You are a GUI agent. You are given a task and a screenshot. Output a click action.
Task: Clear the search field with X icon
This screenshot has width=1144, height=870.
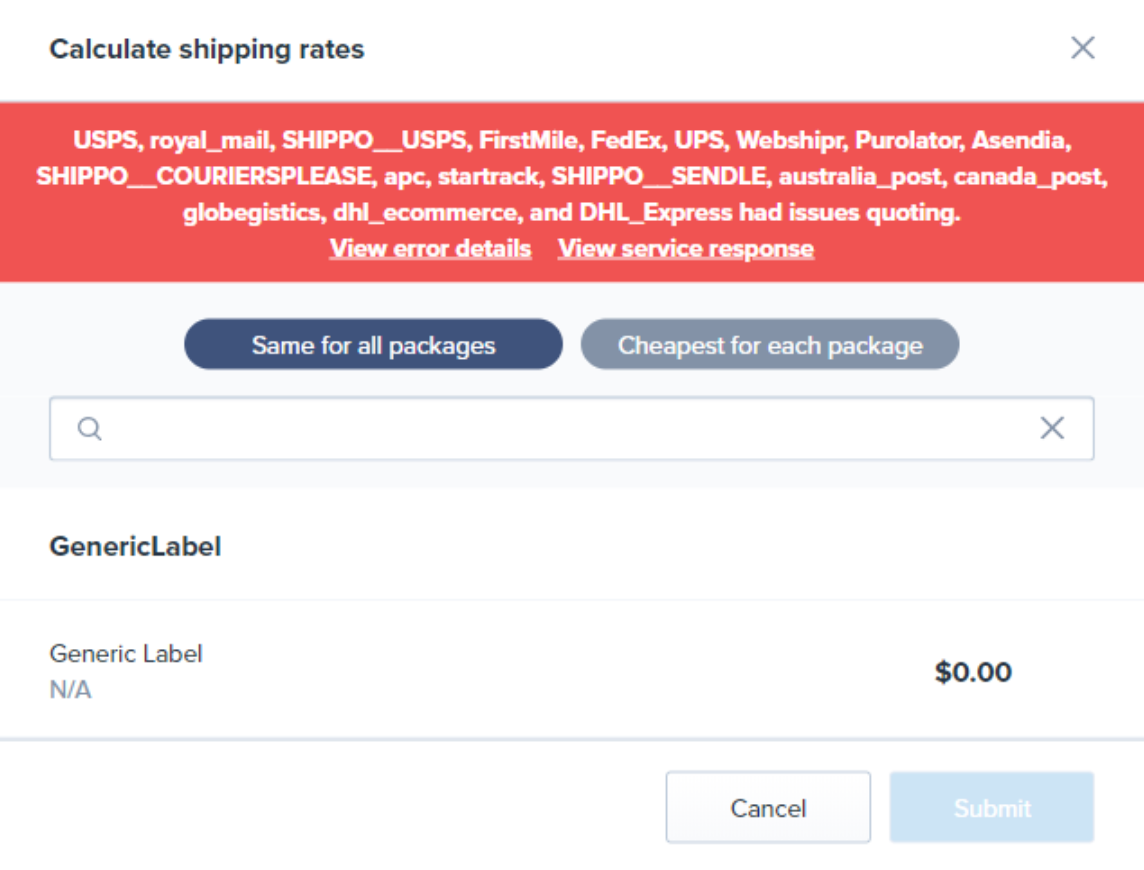coord(1051,429)
